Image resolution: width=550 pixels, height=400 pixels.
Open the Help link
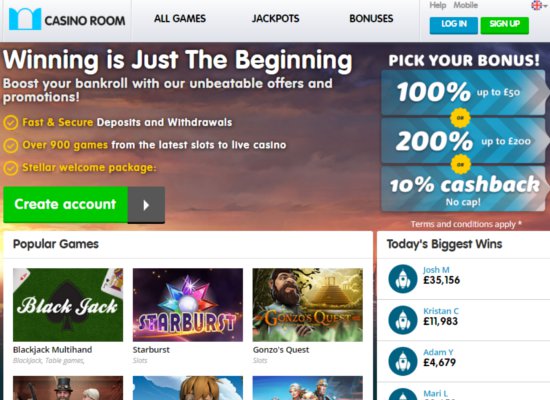coord(437,5)
